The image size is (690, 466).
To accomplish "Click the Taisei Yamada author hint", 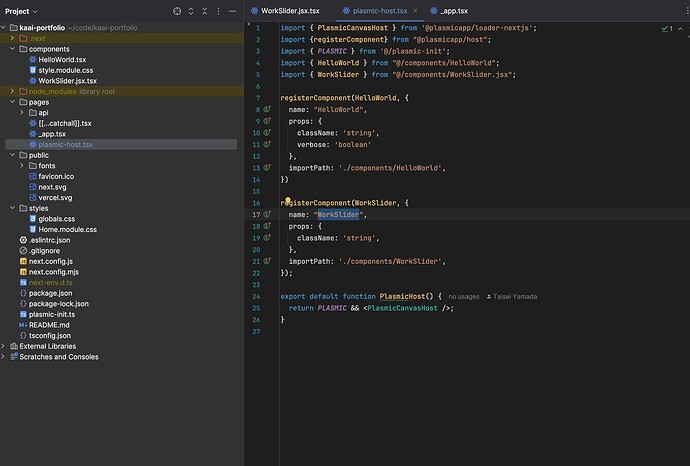I will (x=518, y=296).
